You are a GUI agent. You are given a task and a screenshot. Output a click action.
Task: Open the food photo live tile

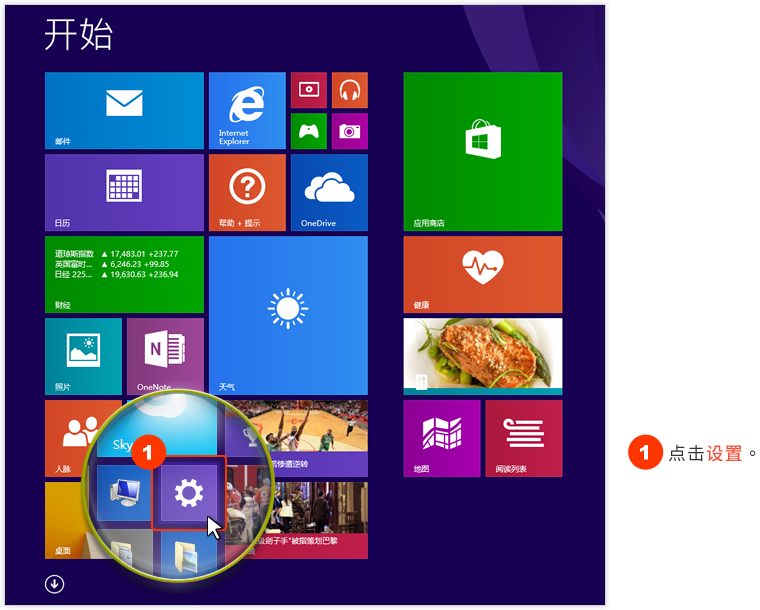482,353
